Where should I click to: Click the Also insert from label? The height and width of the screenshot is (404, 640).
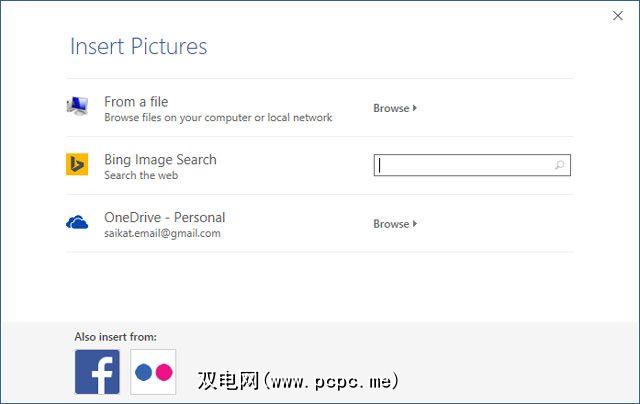(116, 337)
